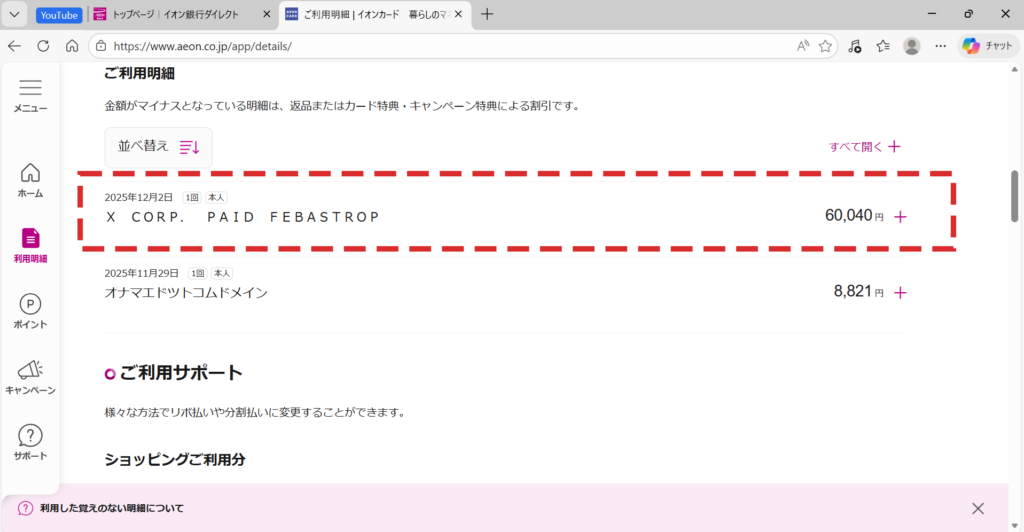Expand the X CORP. 60,040円 entry
The image size is (1024, 532).
(x=900, y=217)
